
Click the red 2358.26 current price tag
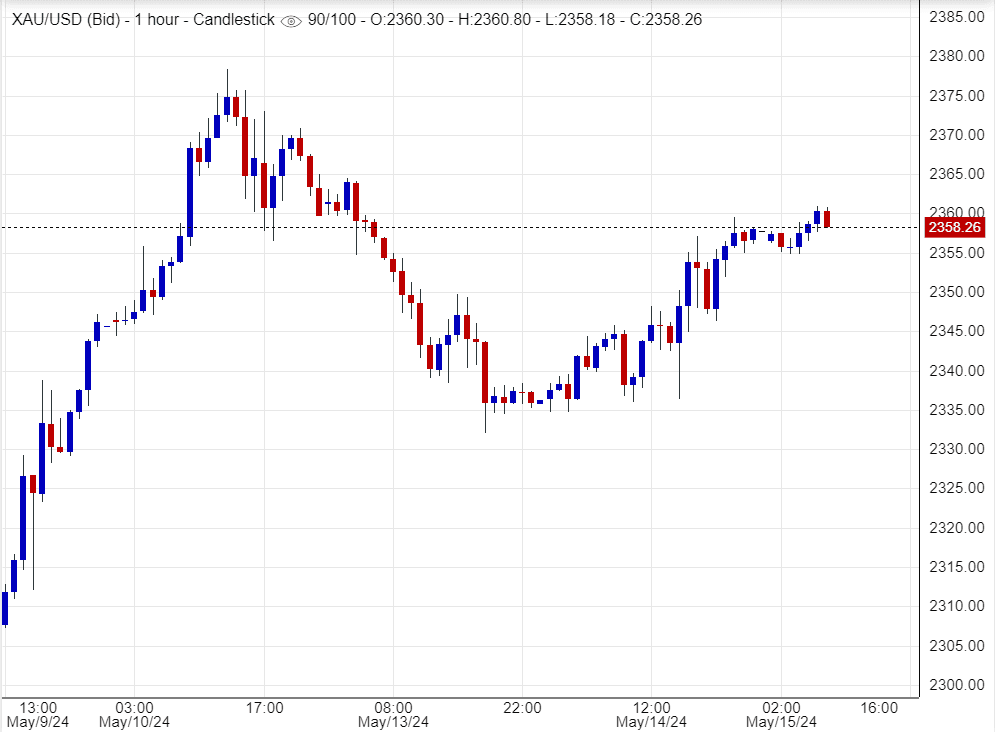click(x=955, y=228)
